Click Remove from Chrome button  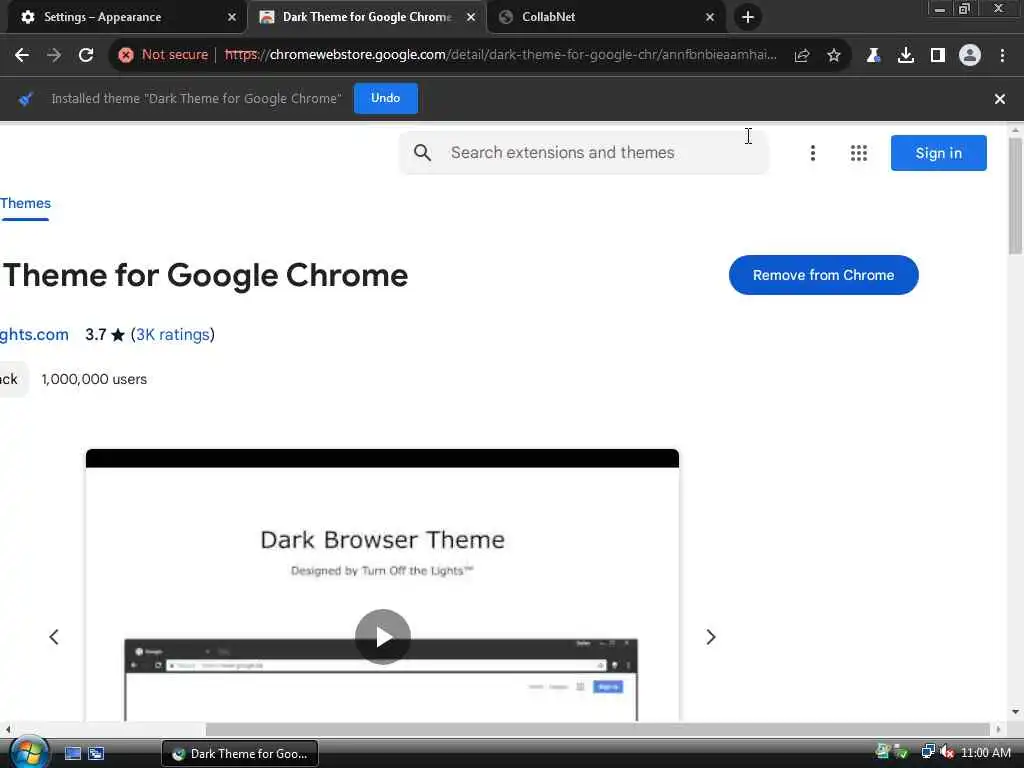click(824, 275)
